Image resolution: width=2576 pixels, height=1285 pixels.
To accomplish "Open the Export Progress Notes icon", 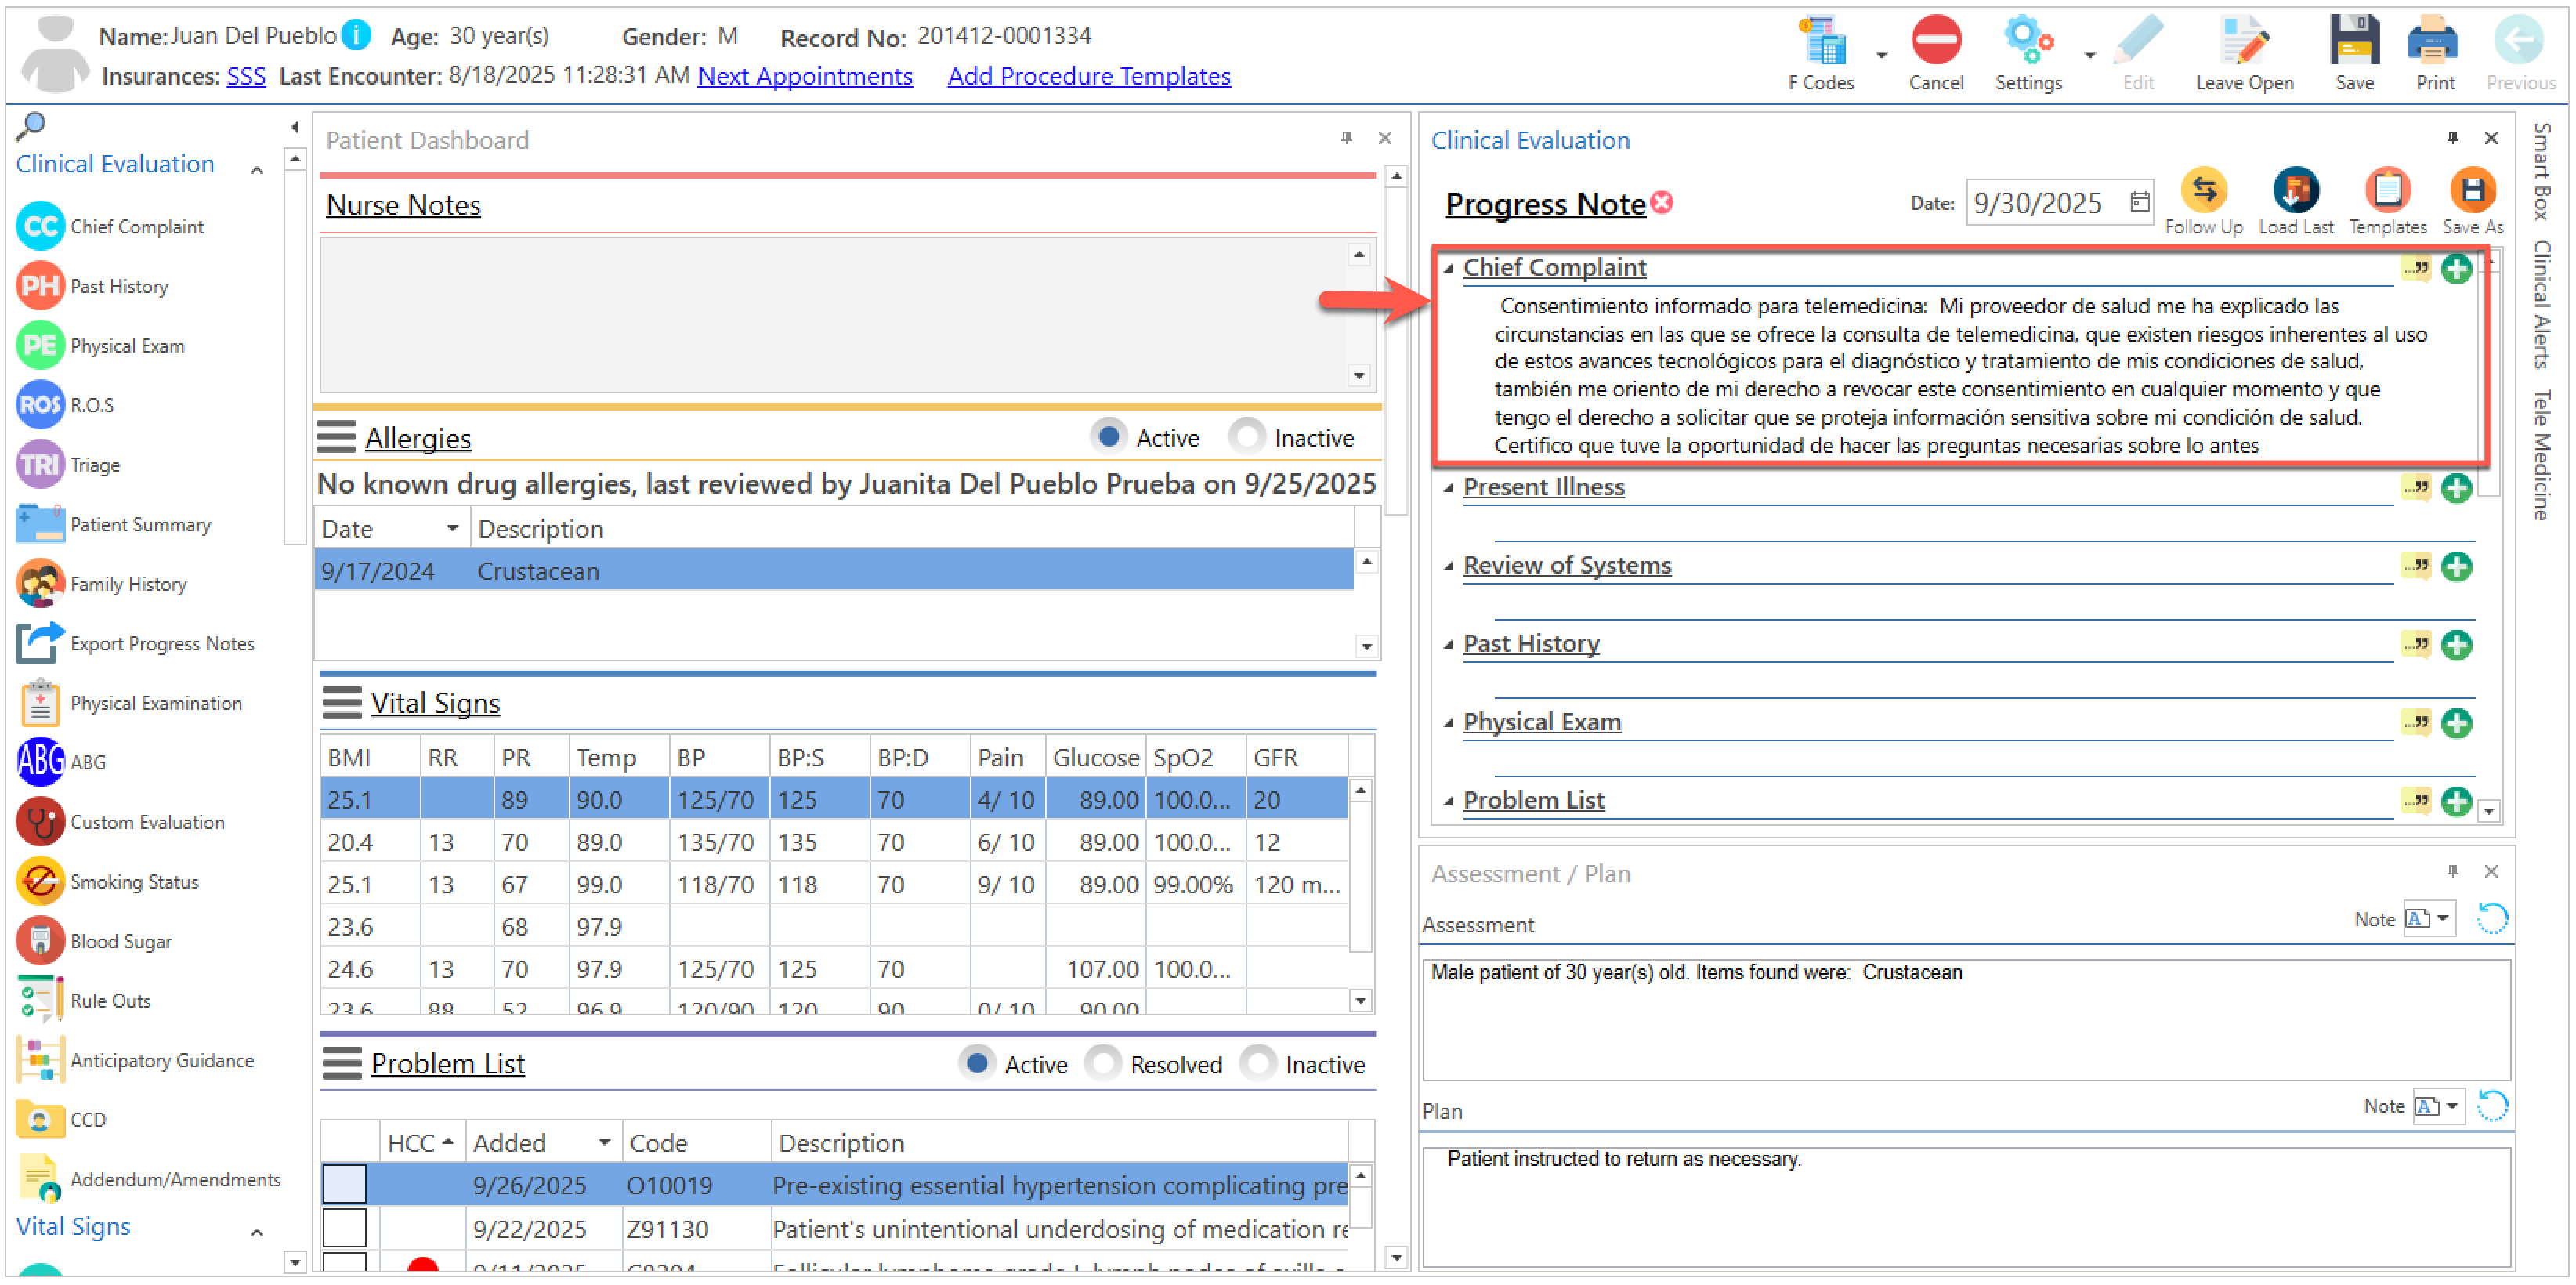I will click(x=40, y=643).
